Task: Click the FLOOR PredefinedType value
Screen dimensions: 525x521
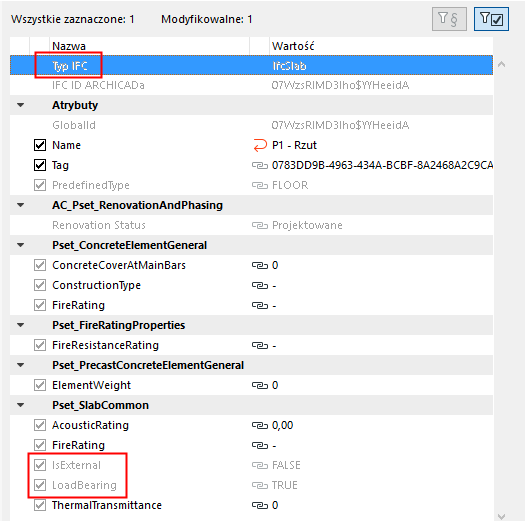Action: [x=290, y=185]
